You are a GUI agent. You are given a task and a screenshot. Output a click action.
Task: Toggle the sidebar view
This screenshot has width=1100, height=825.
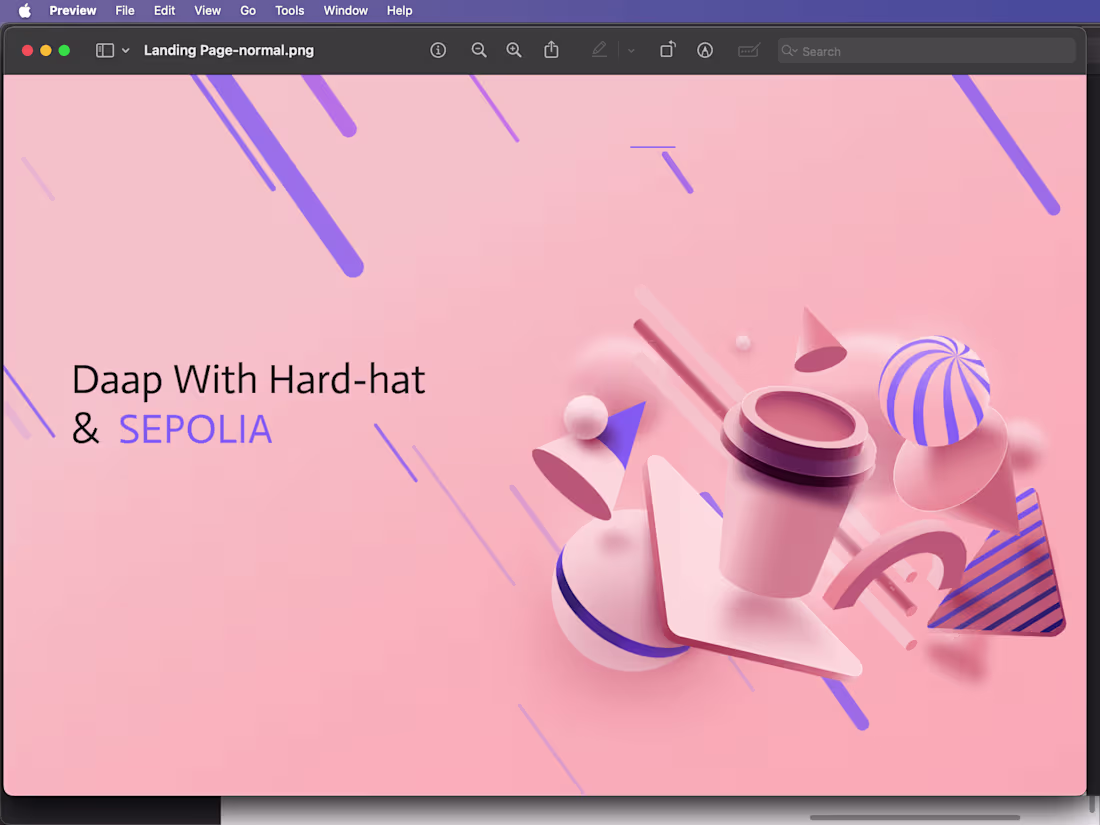106,50
